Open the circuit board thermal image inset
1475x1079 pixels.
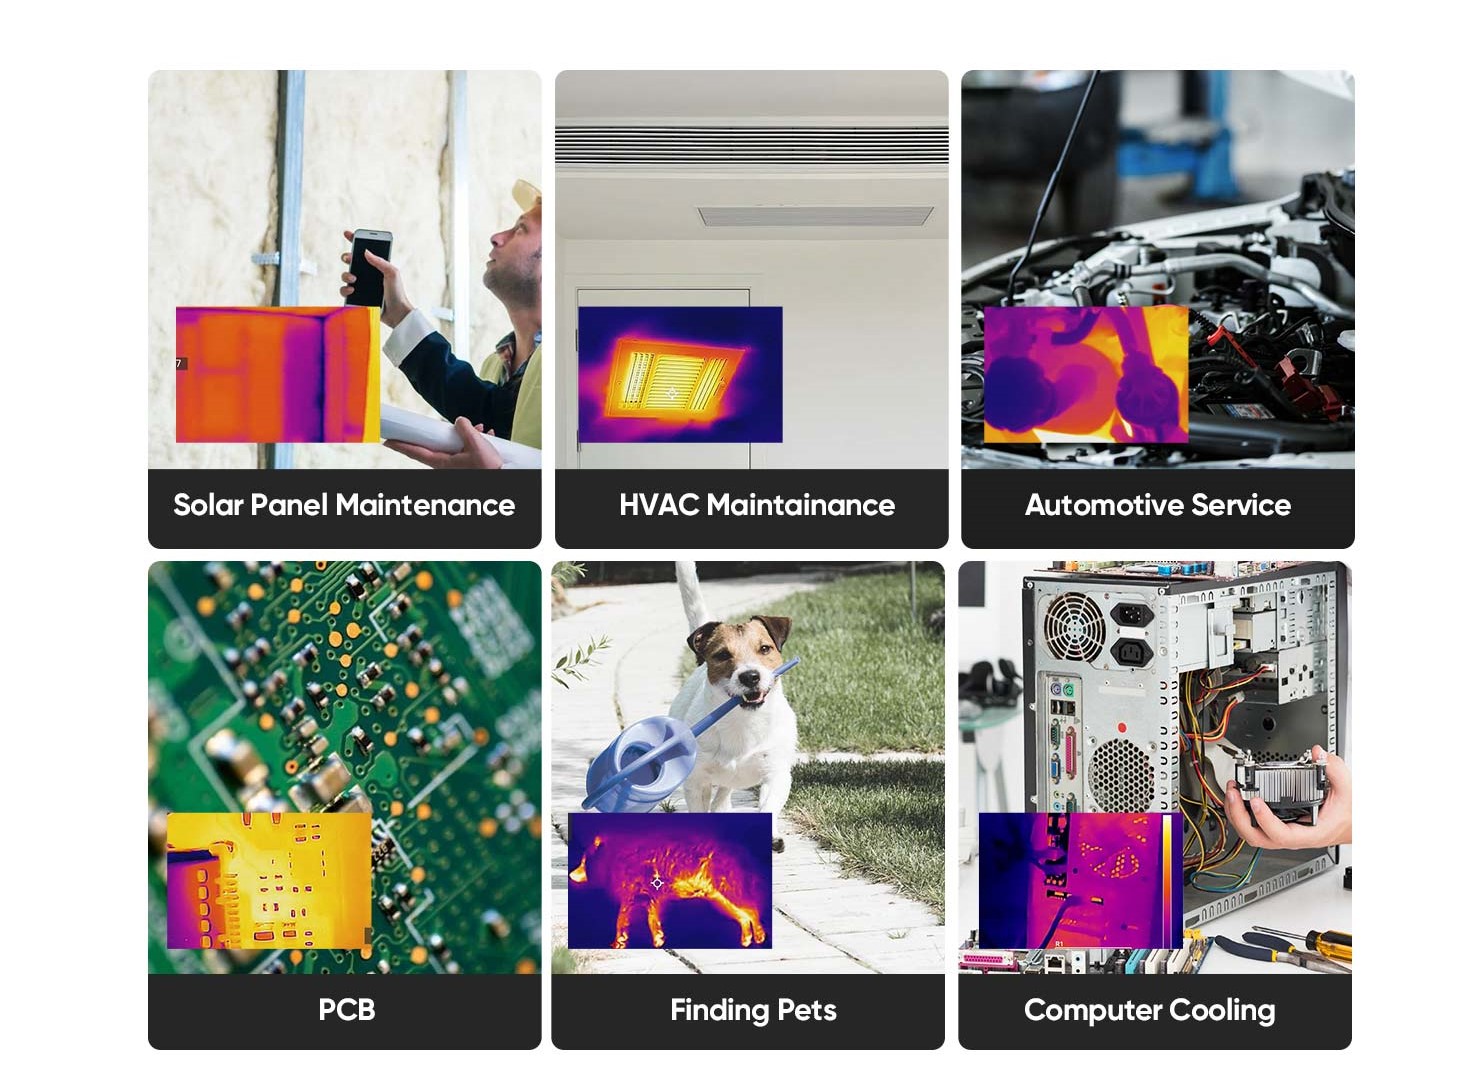pyautogui.click(x=269, y=880)
